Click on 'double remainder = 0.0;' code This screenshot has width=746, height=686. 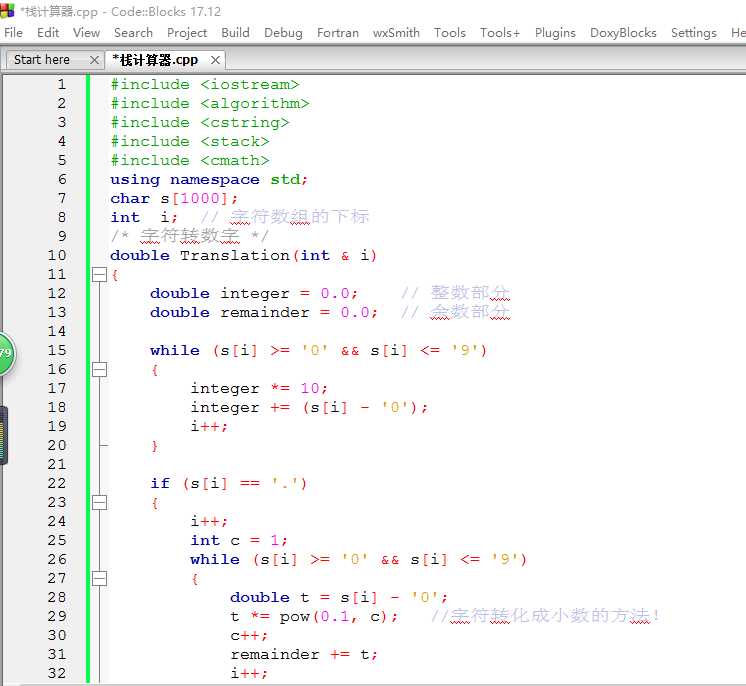coord(264,313)
